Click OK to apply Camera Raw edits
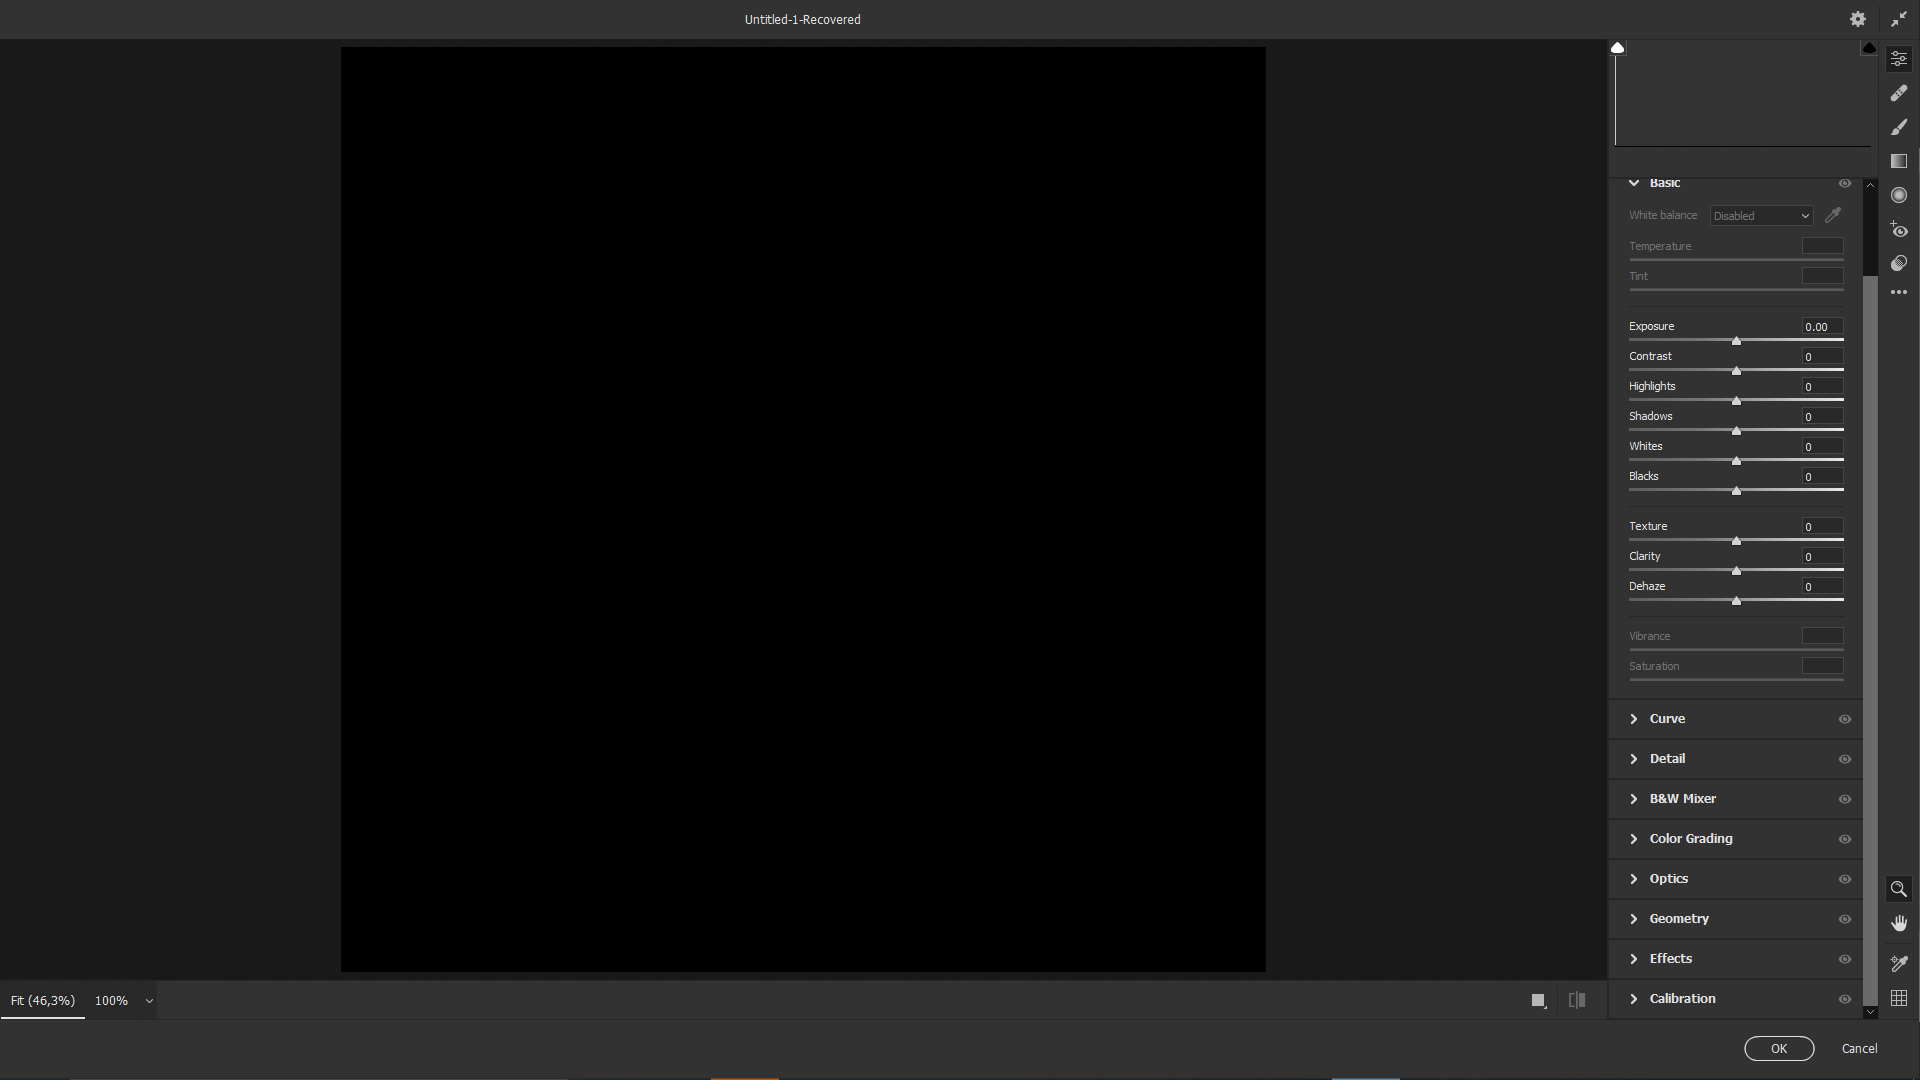The image size is (1920, 1080). (x=1779, y=1048)
